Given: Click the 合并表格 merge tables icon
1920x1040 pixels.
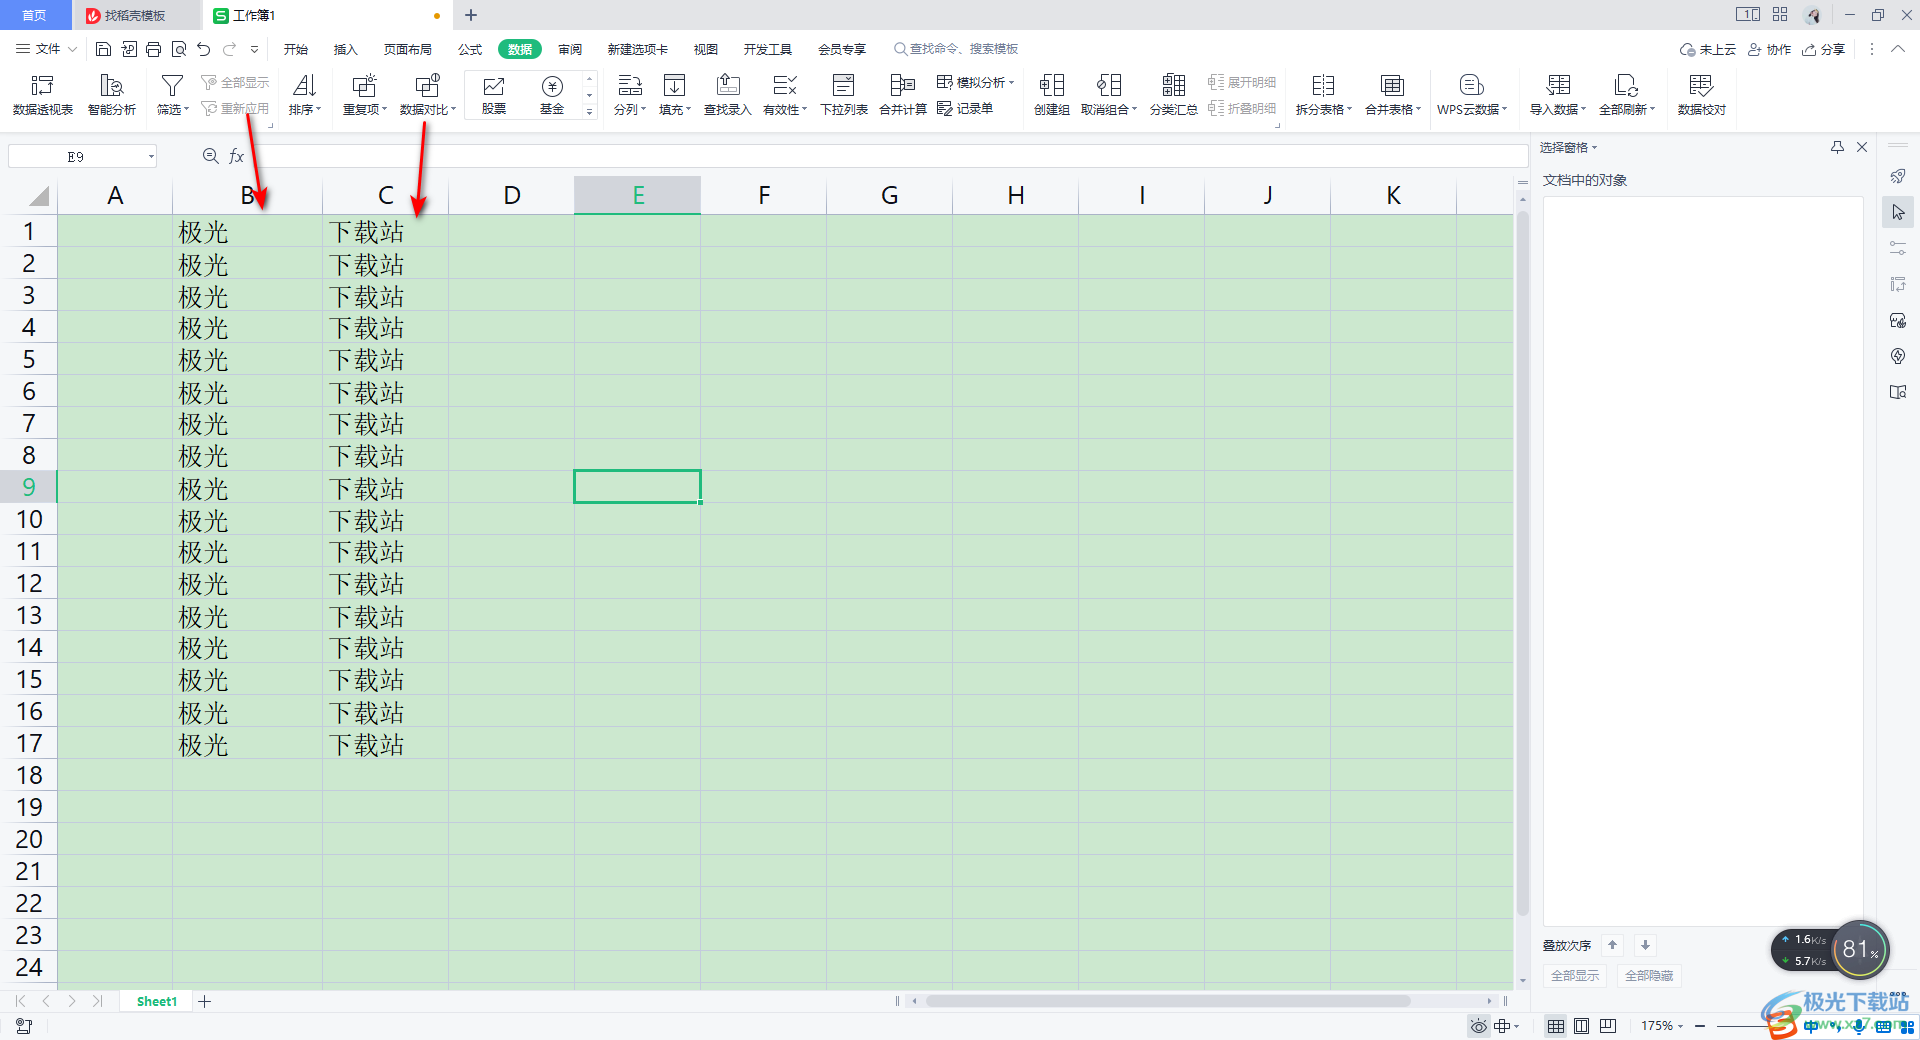Looking at the screenshot, I should point(1392,86).
